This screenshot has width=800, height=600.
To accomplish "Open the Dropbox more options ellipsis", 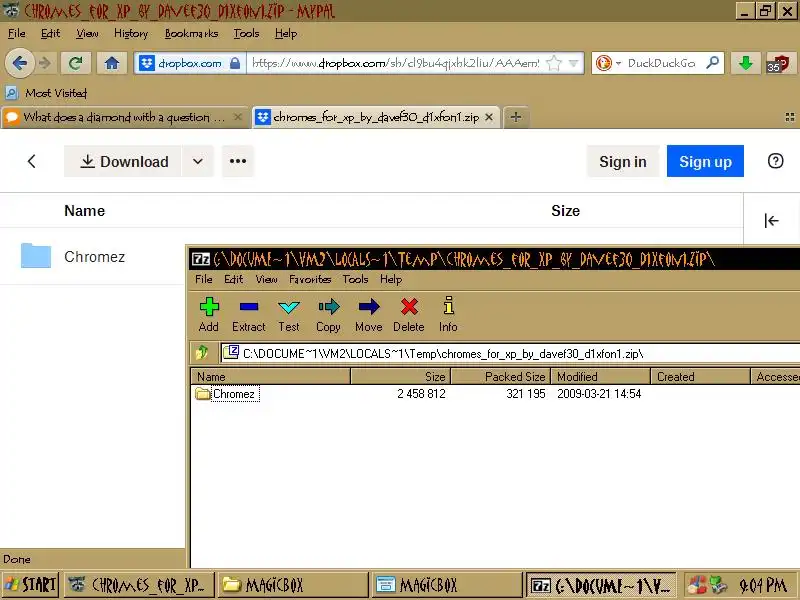I will coord(238,161).
